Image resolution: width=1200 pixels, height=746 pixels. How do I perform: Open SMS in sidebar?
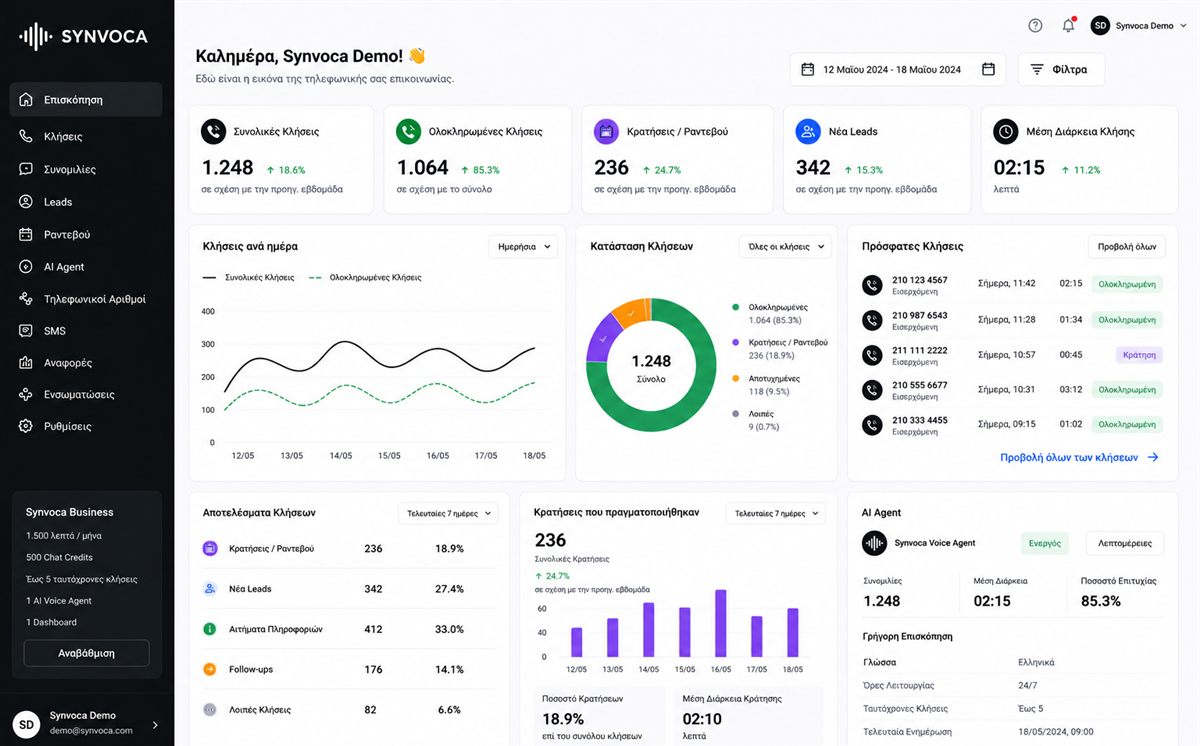tap(86, 331)
